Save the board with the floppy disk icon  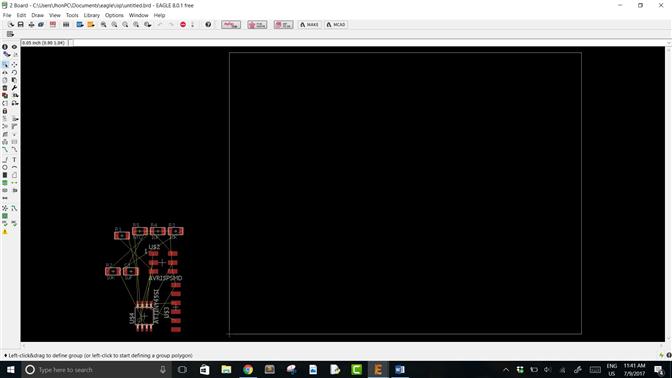coord(21,24)
